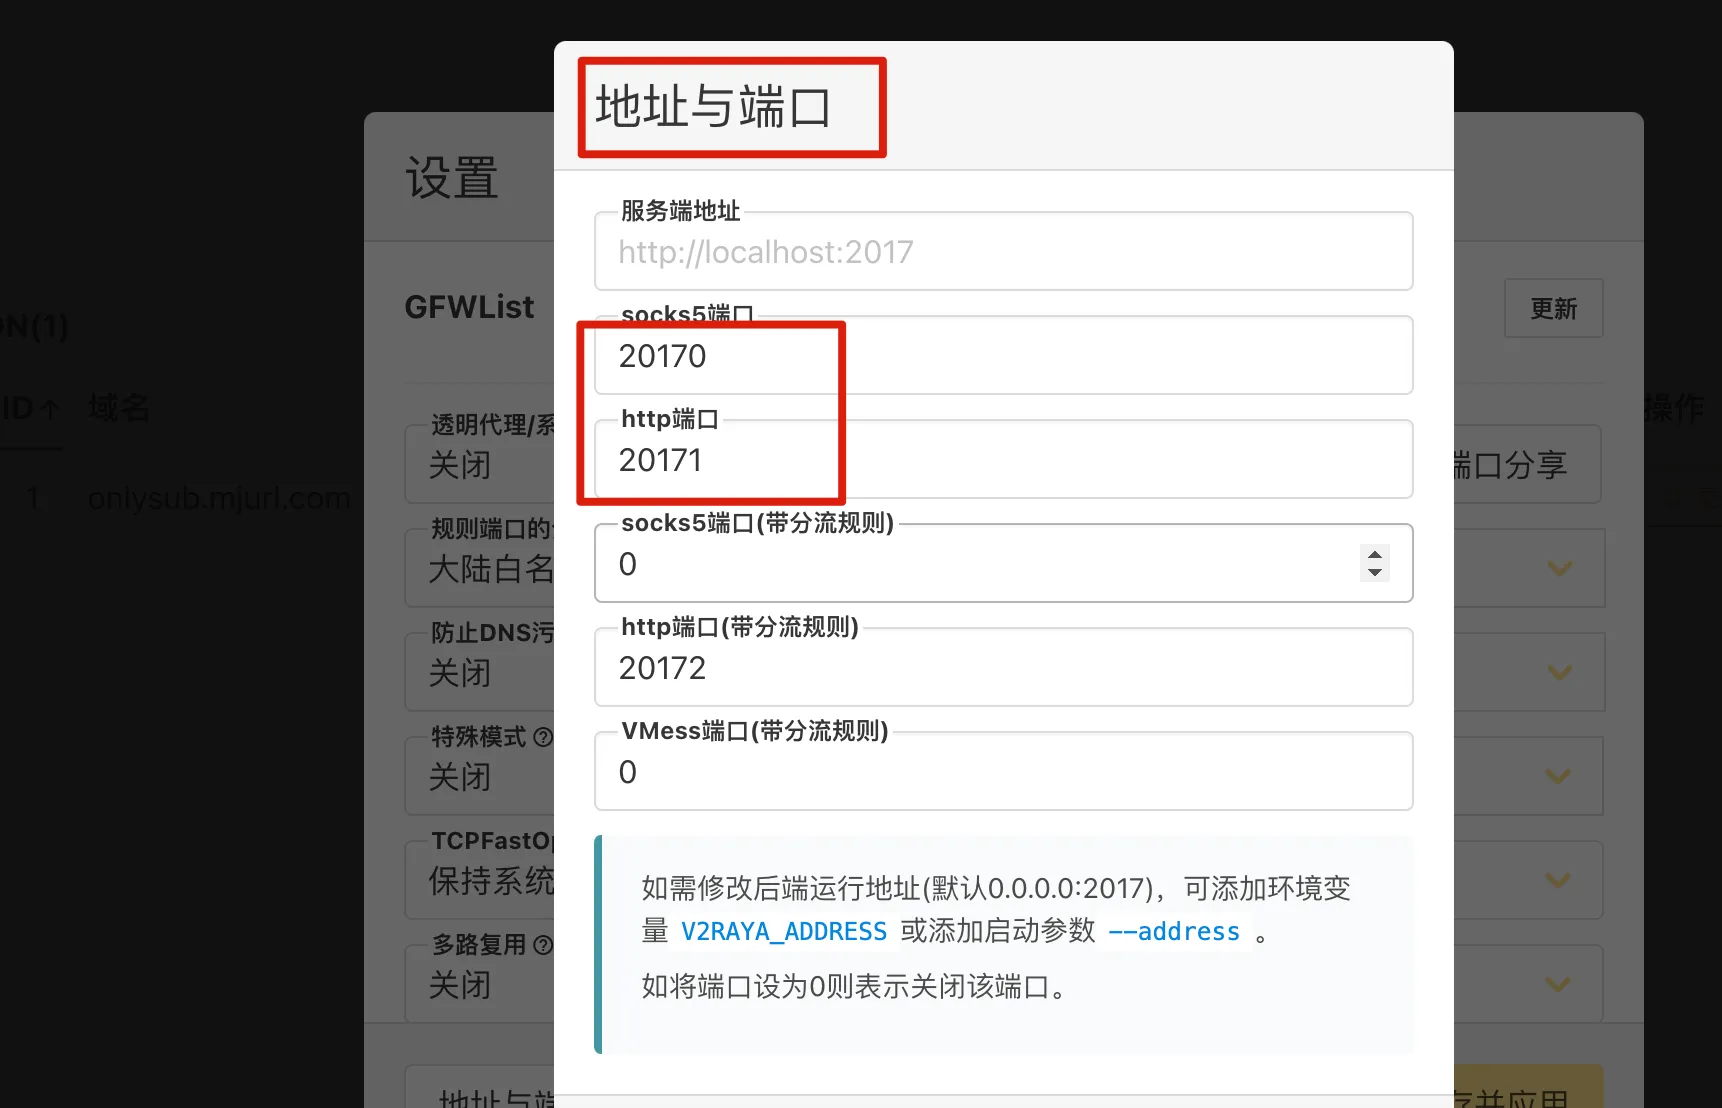Click the http端口(带分流规则) field showing 20172

coord(1002,668)
